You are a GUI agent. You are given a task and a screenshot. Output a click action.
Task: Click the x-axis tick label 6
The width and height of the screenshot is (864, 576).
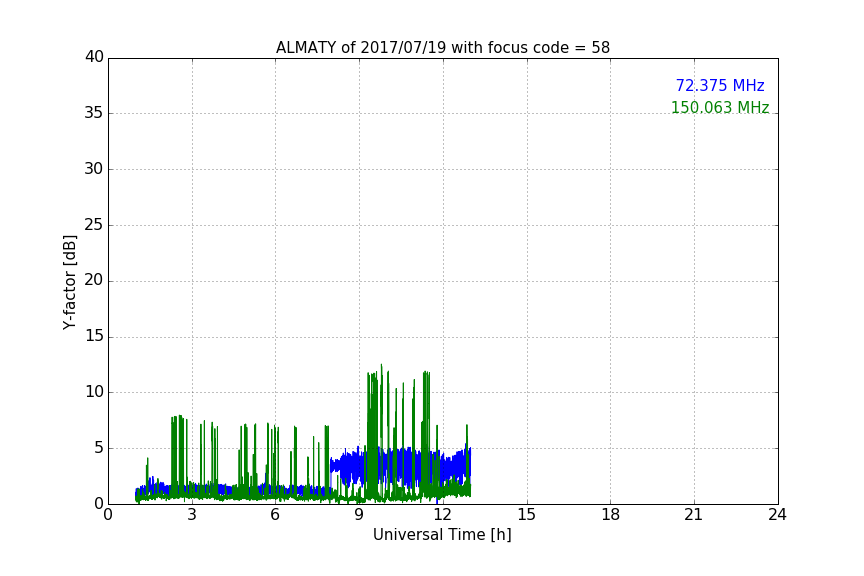click(x=275, y=515)
